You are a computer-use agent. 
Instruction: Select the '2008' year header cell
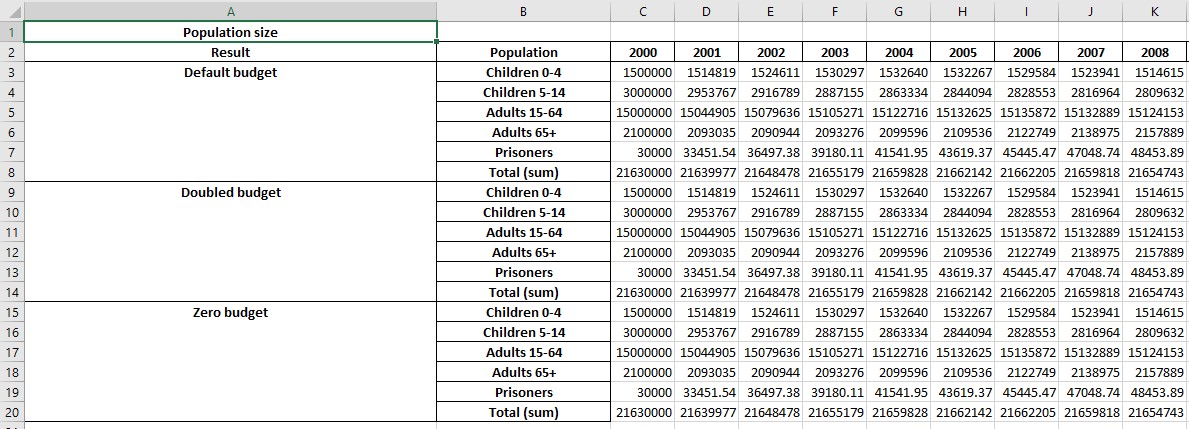[x=1154, y=52]
